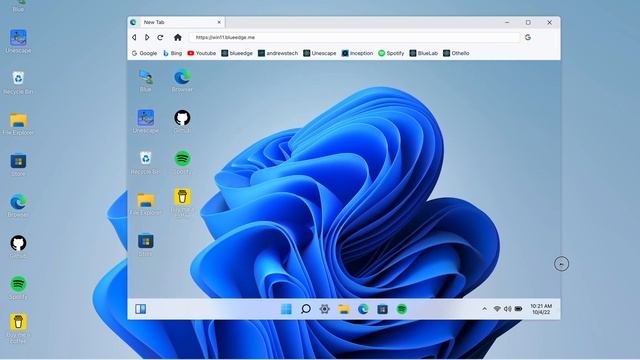Focus the address bar showing win11.blueedge.me
Viewport: 640px width, 360px height.
[354, 37]
